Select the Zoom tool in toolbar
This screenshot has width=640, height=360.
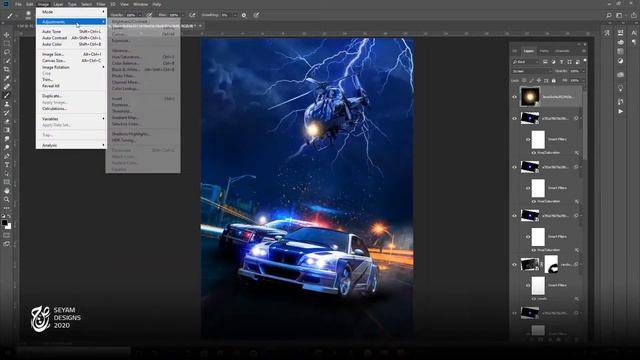click(7, 199)
